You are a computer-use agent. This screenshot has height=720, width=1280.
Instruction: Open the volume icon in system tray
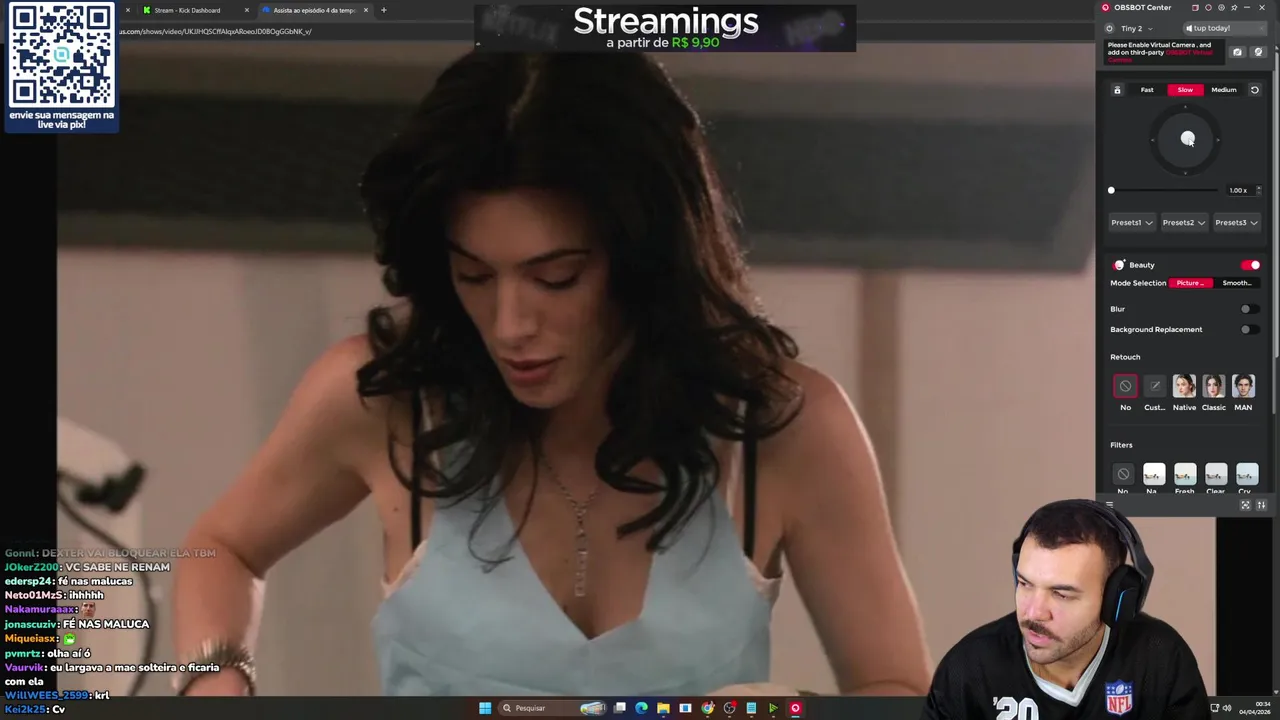pyautogui.click(x=1227, y=708)
